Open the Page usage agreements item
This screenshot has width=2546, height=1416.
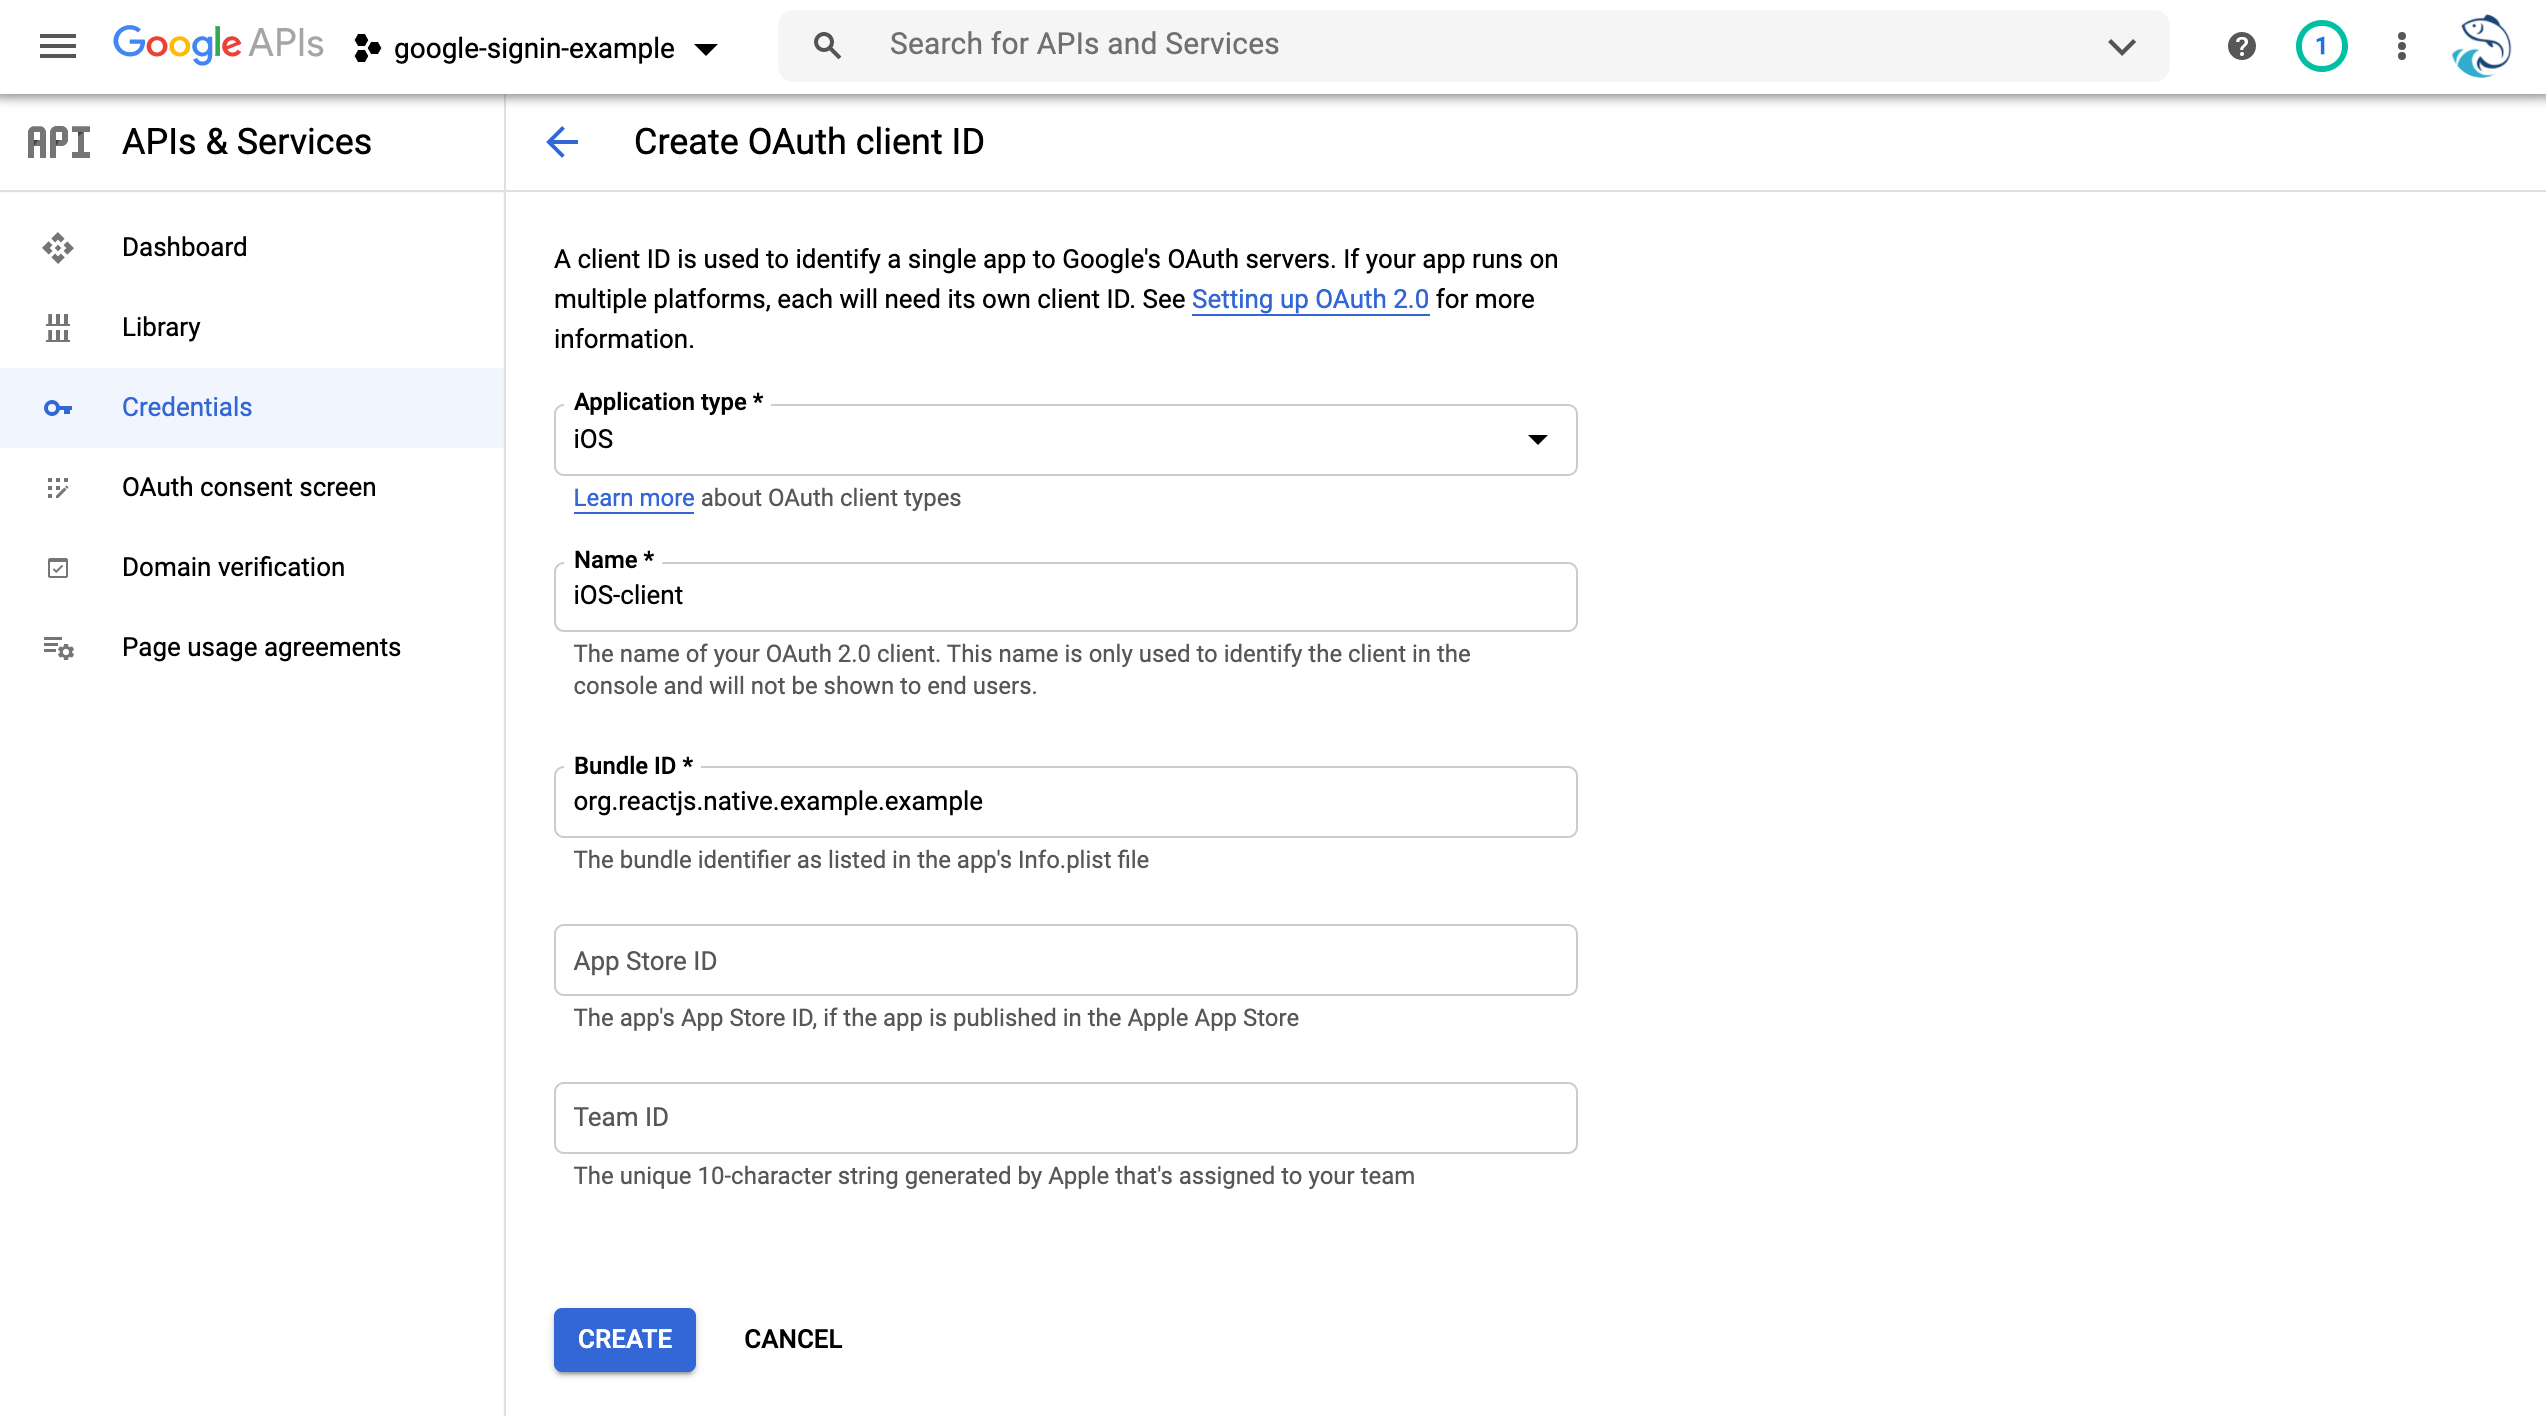click(261, 647)
